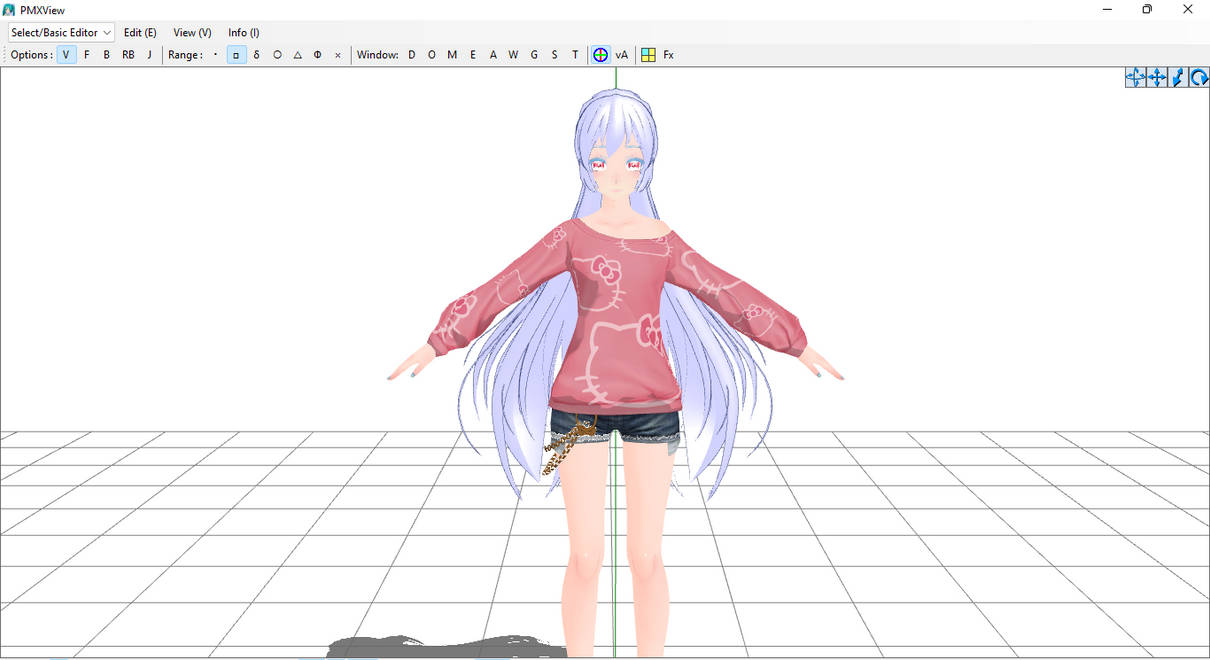This screenshot has width=1210, height=660.
Task: Click the view rotation reset icon
Action: tap(1199, 77)
